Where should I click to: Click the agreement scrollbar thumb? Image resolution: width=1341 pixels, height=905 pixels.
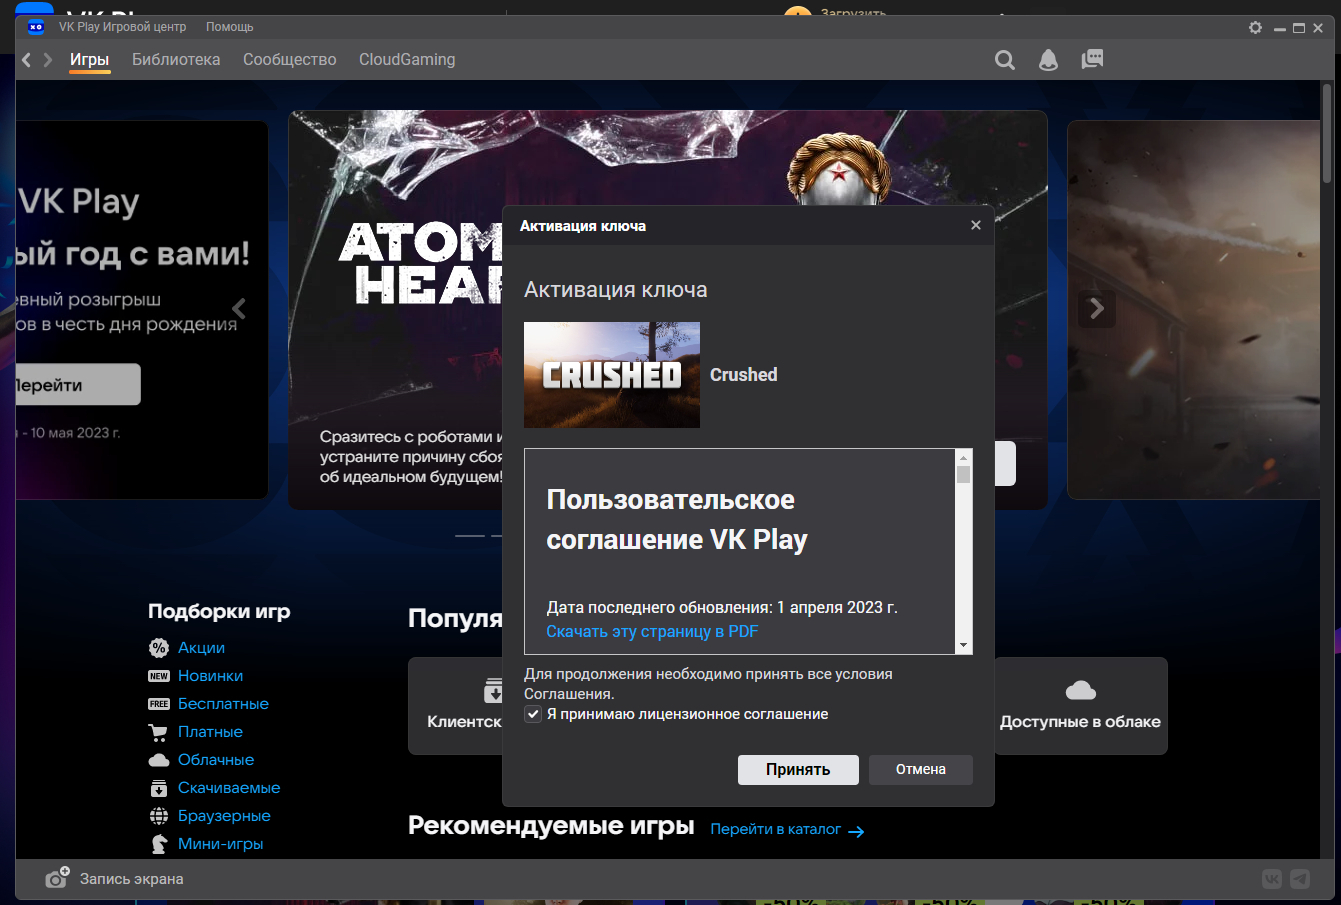(964, 474)
